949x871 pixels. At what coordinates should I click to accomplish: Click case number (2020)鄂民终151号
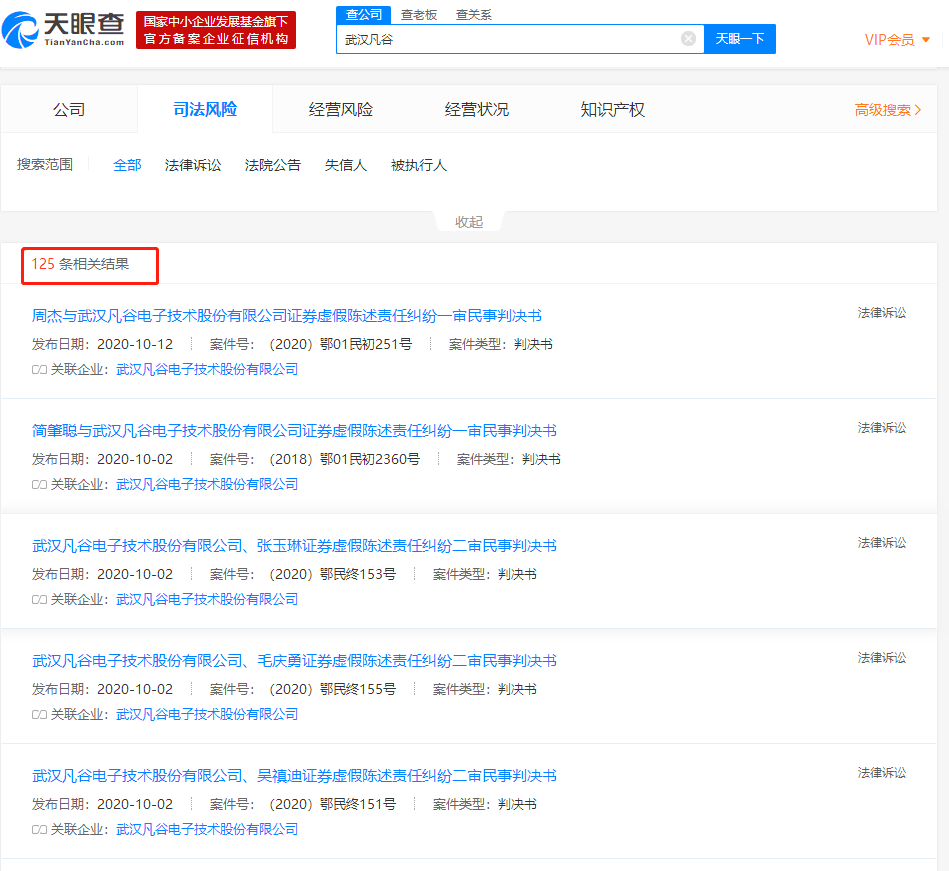(333, 804)
